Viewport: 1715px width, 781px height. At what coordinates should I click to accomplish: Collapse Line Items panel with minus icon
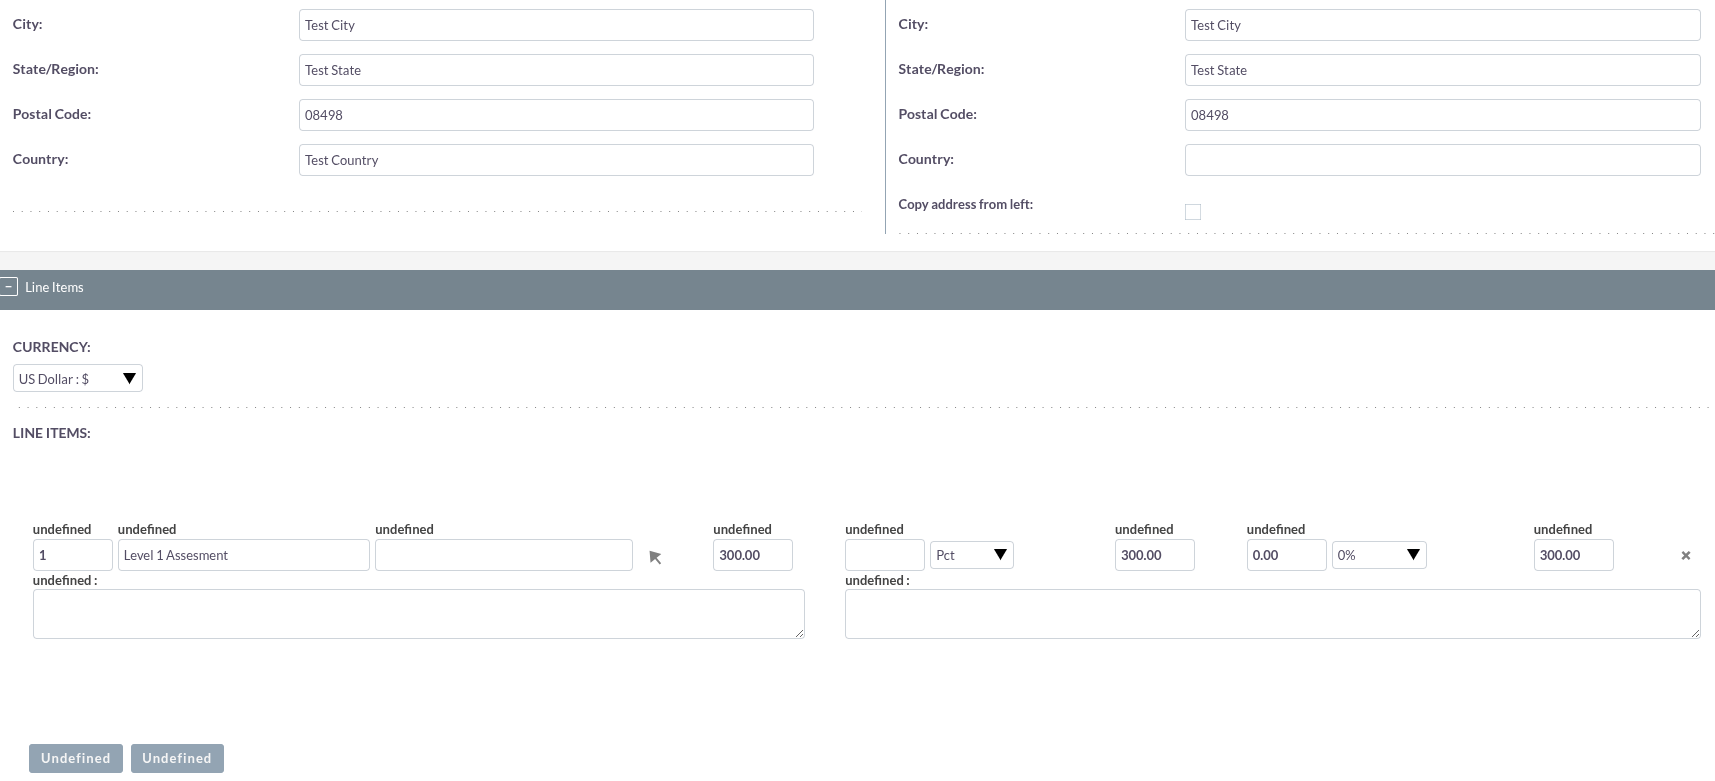click(9, 287)
